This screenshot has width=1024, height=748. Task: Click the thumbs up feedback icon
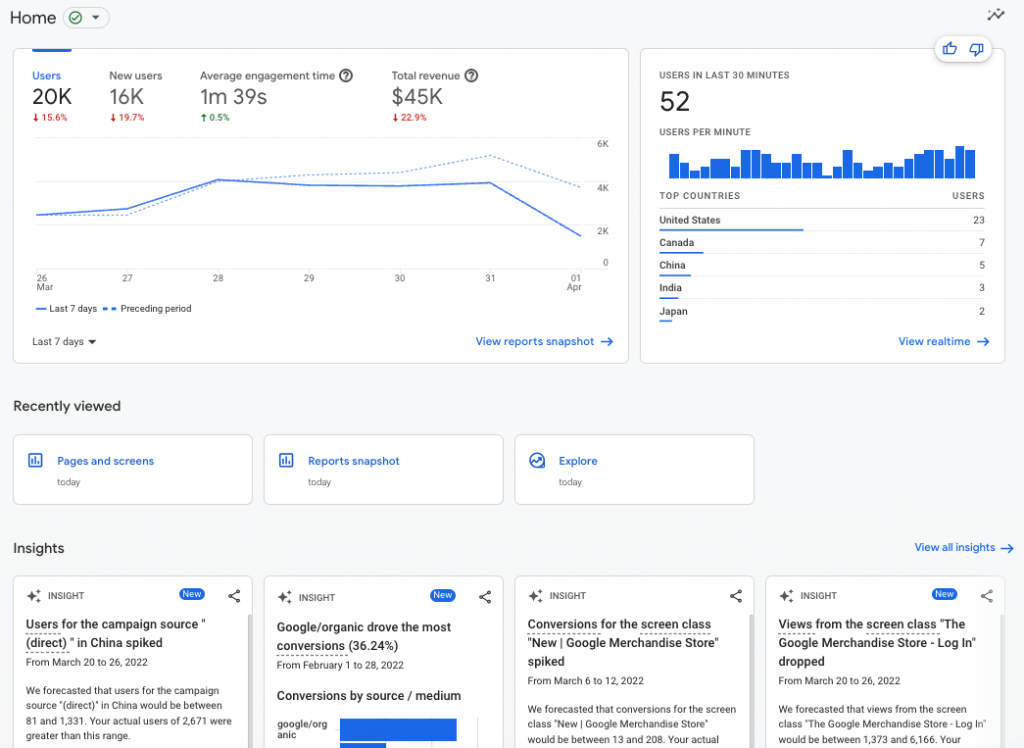click(949, 49)
